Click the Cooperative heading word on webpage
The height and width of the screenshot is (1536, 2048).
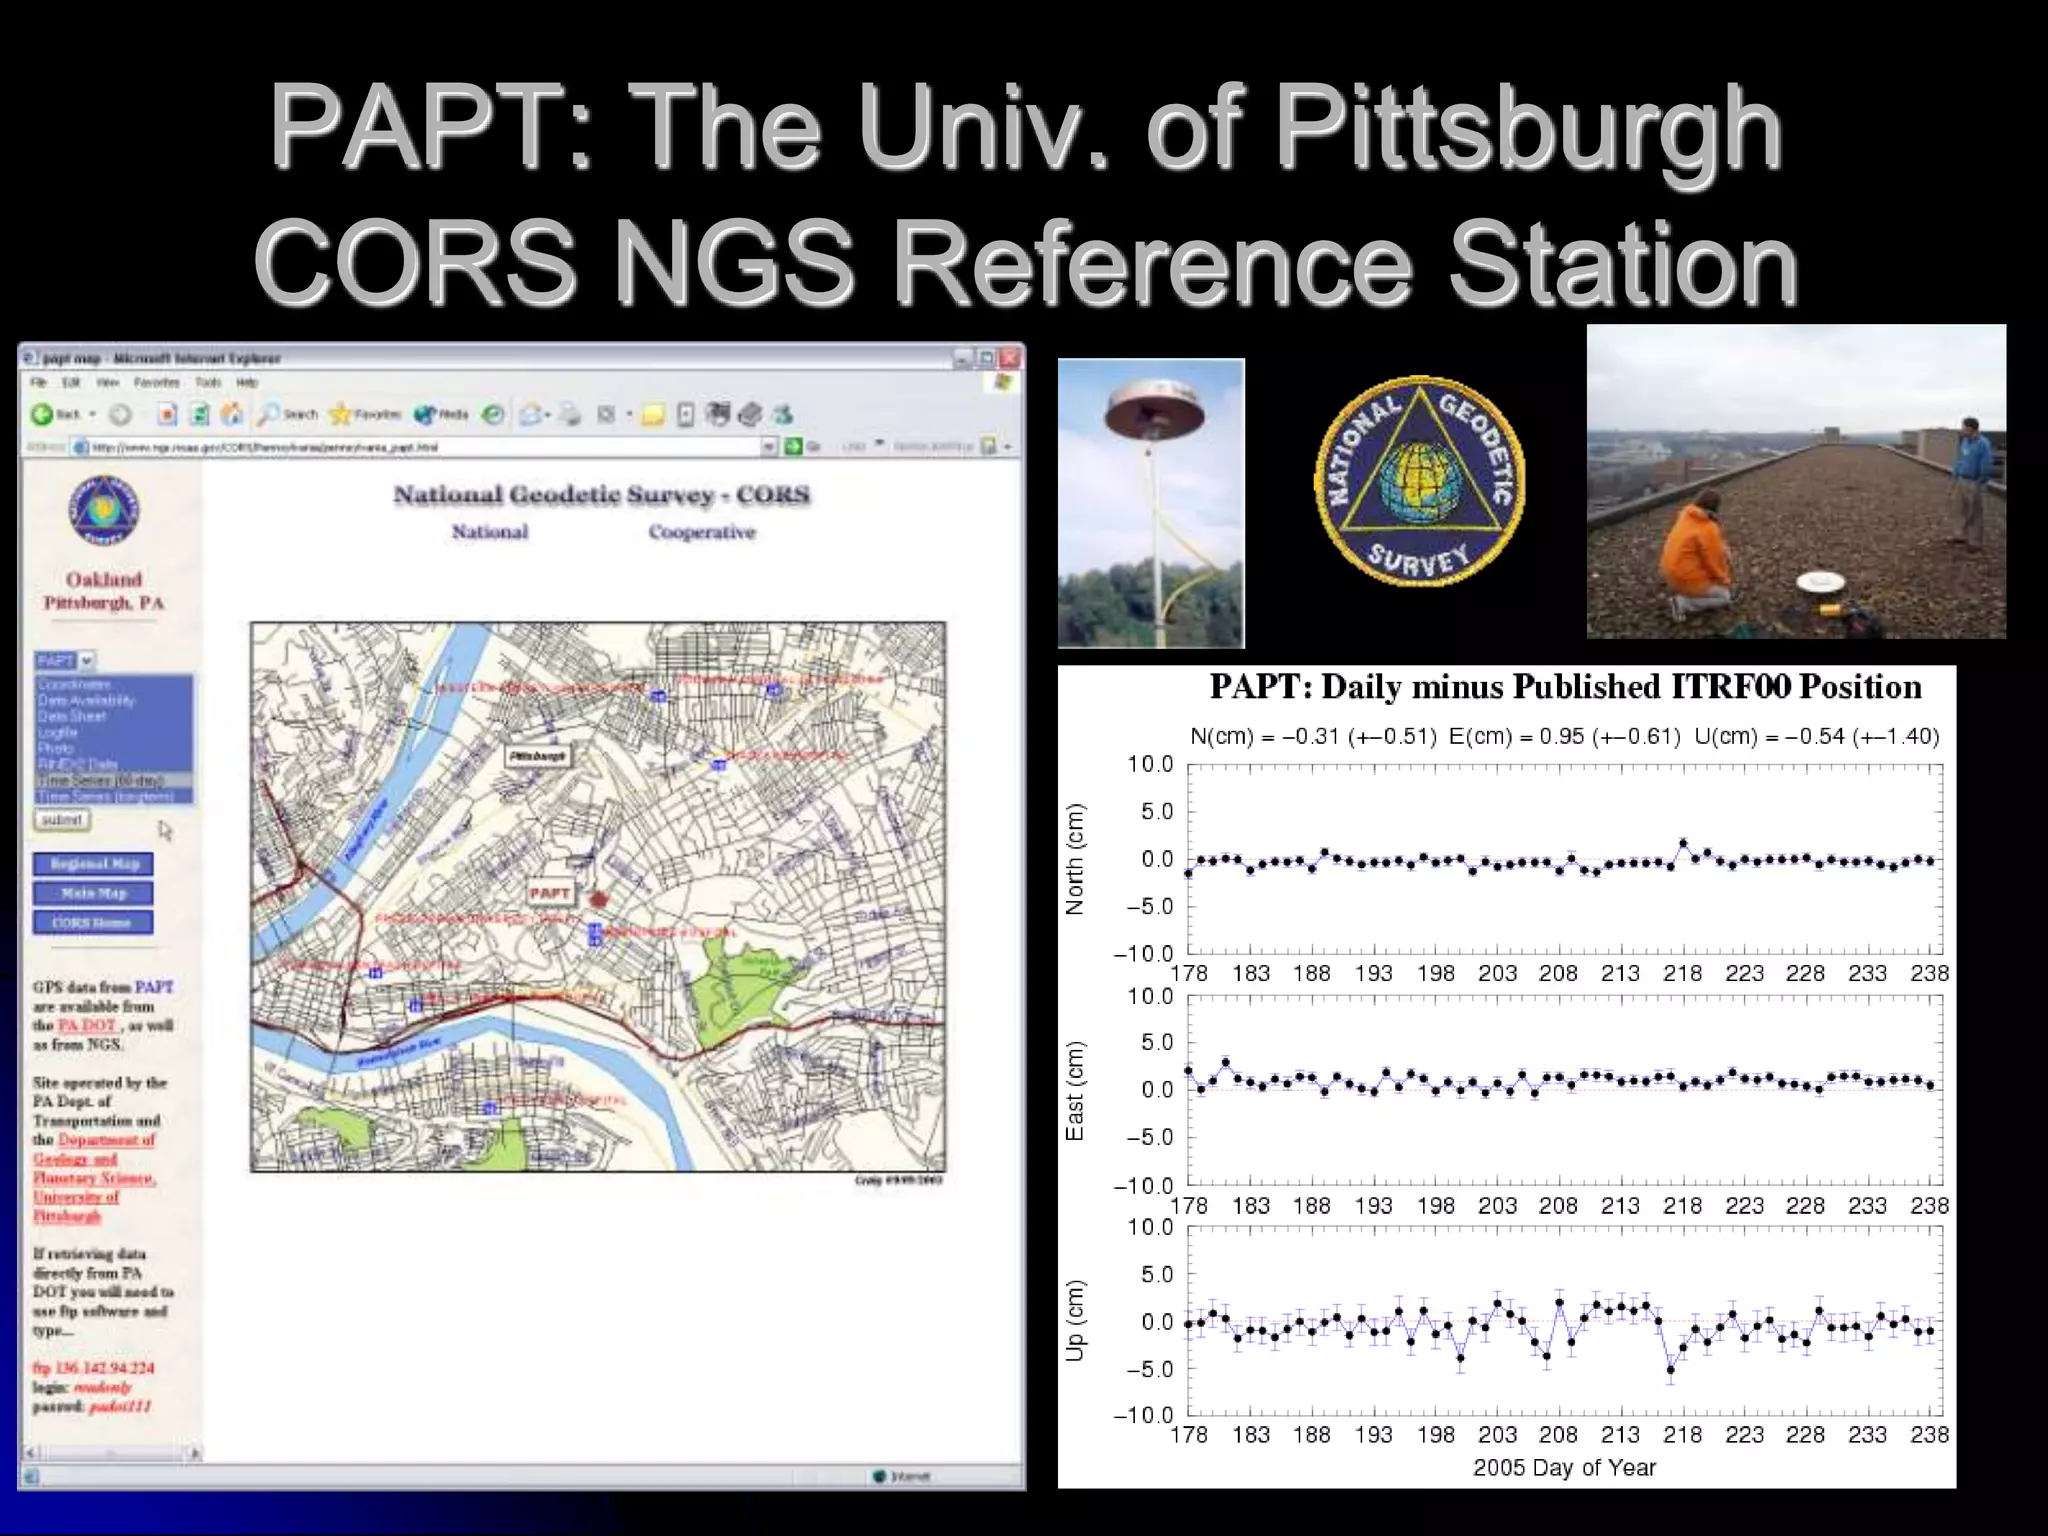[702, 532]
